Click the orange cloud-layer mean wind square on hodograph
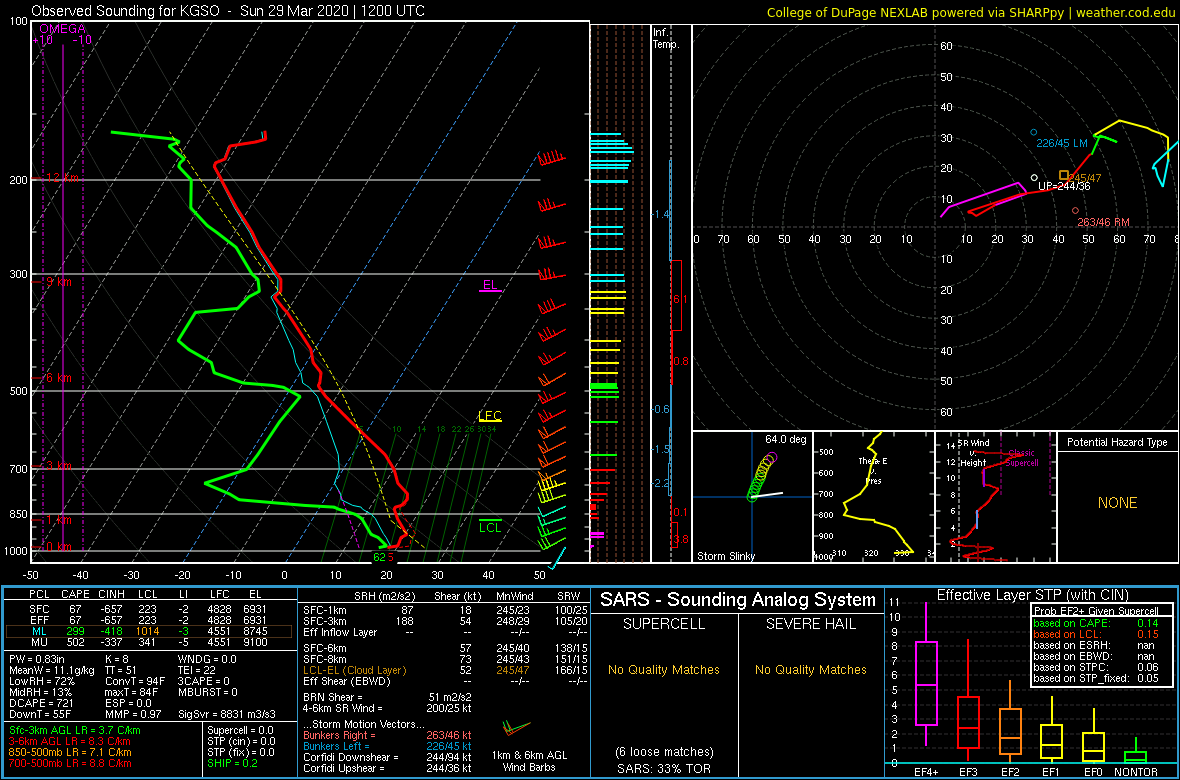 click(x=1063, y=175)
